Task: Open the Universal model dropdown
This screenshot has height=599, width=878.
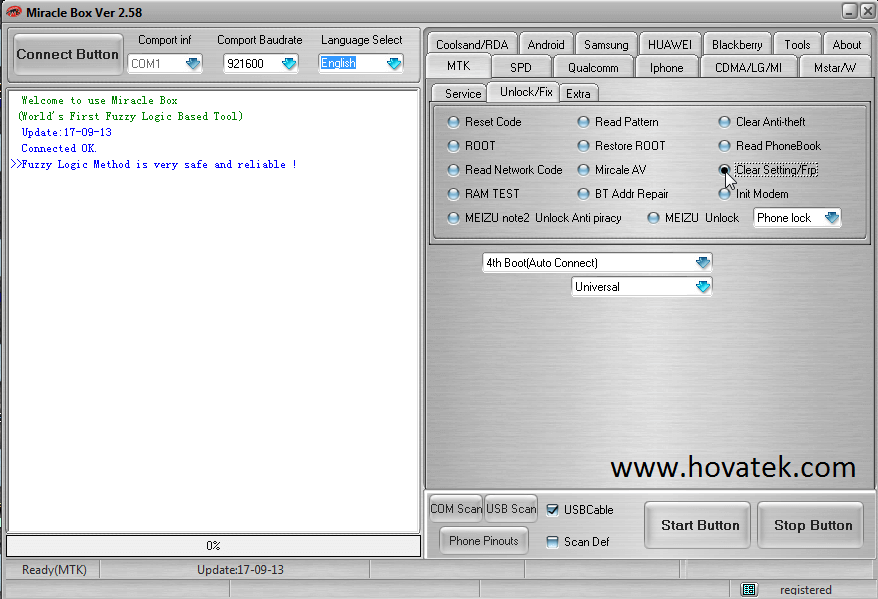Action: coord(642,287)
